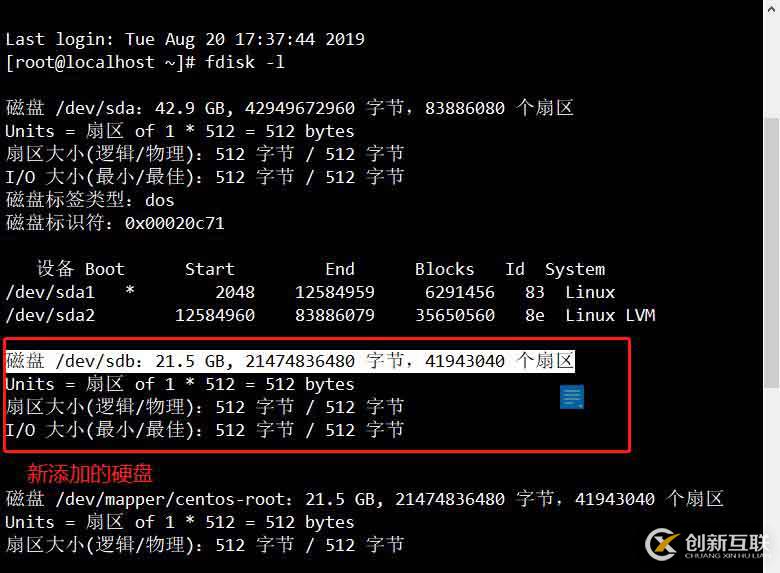Click the /dev/sda 42.9 GB line
The height and width of the screenshot is (573, 780).
(x=290, y=107)
